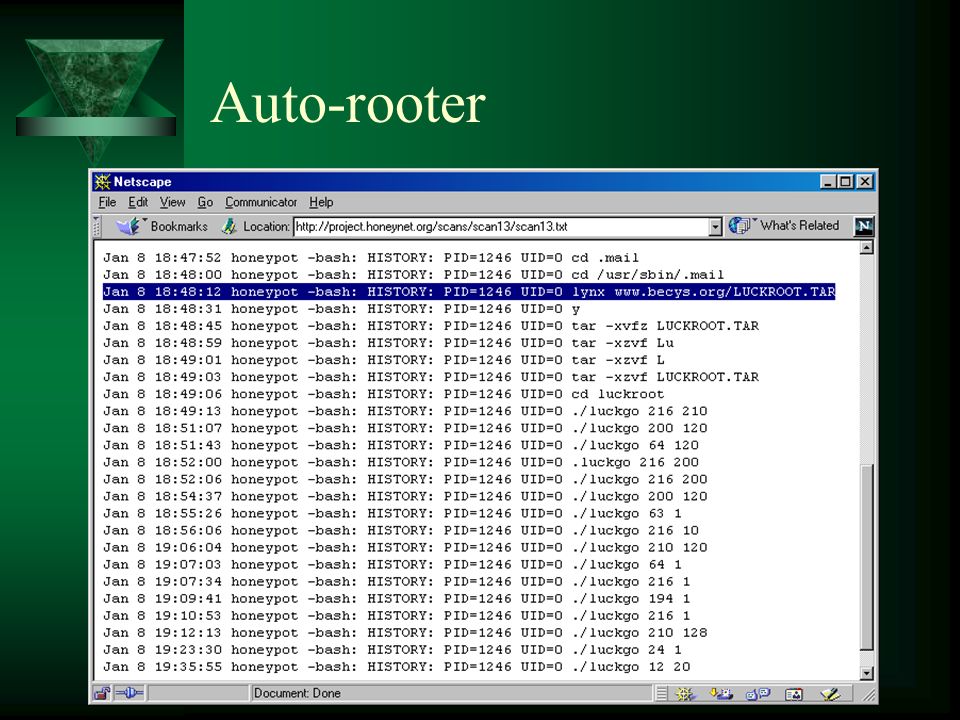Open Composer pen icon in component bar
The height and width of the screenshot is (720, 960).
pos(830,694)
